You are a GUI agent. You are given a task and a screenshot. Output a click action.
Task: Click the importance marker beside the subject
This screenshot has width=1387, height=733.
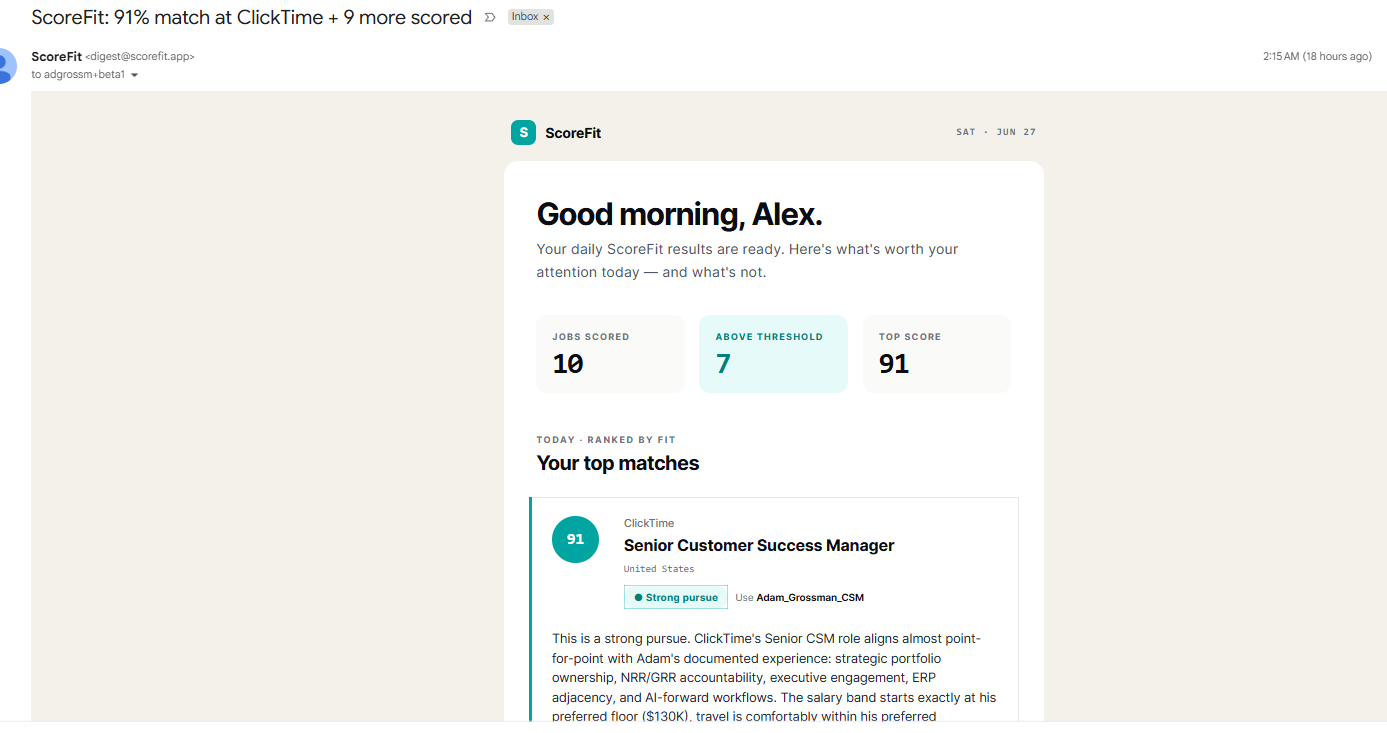coord(490,18)
